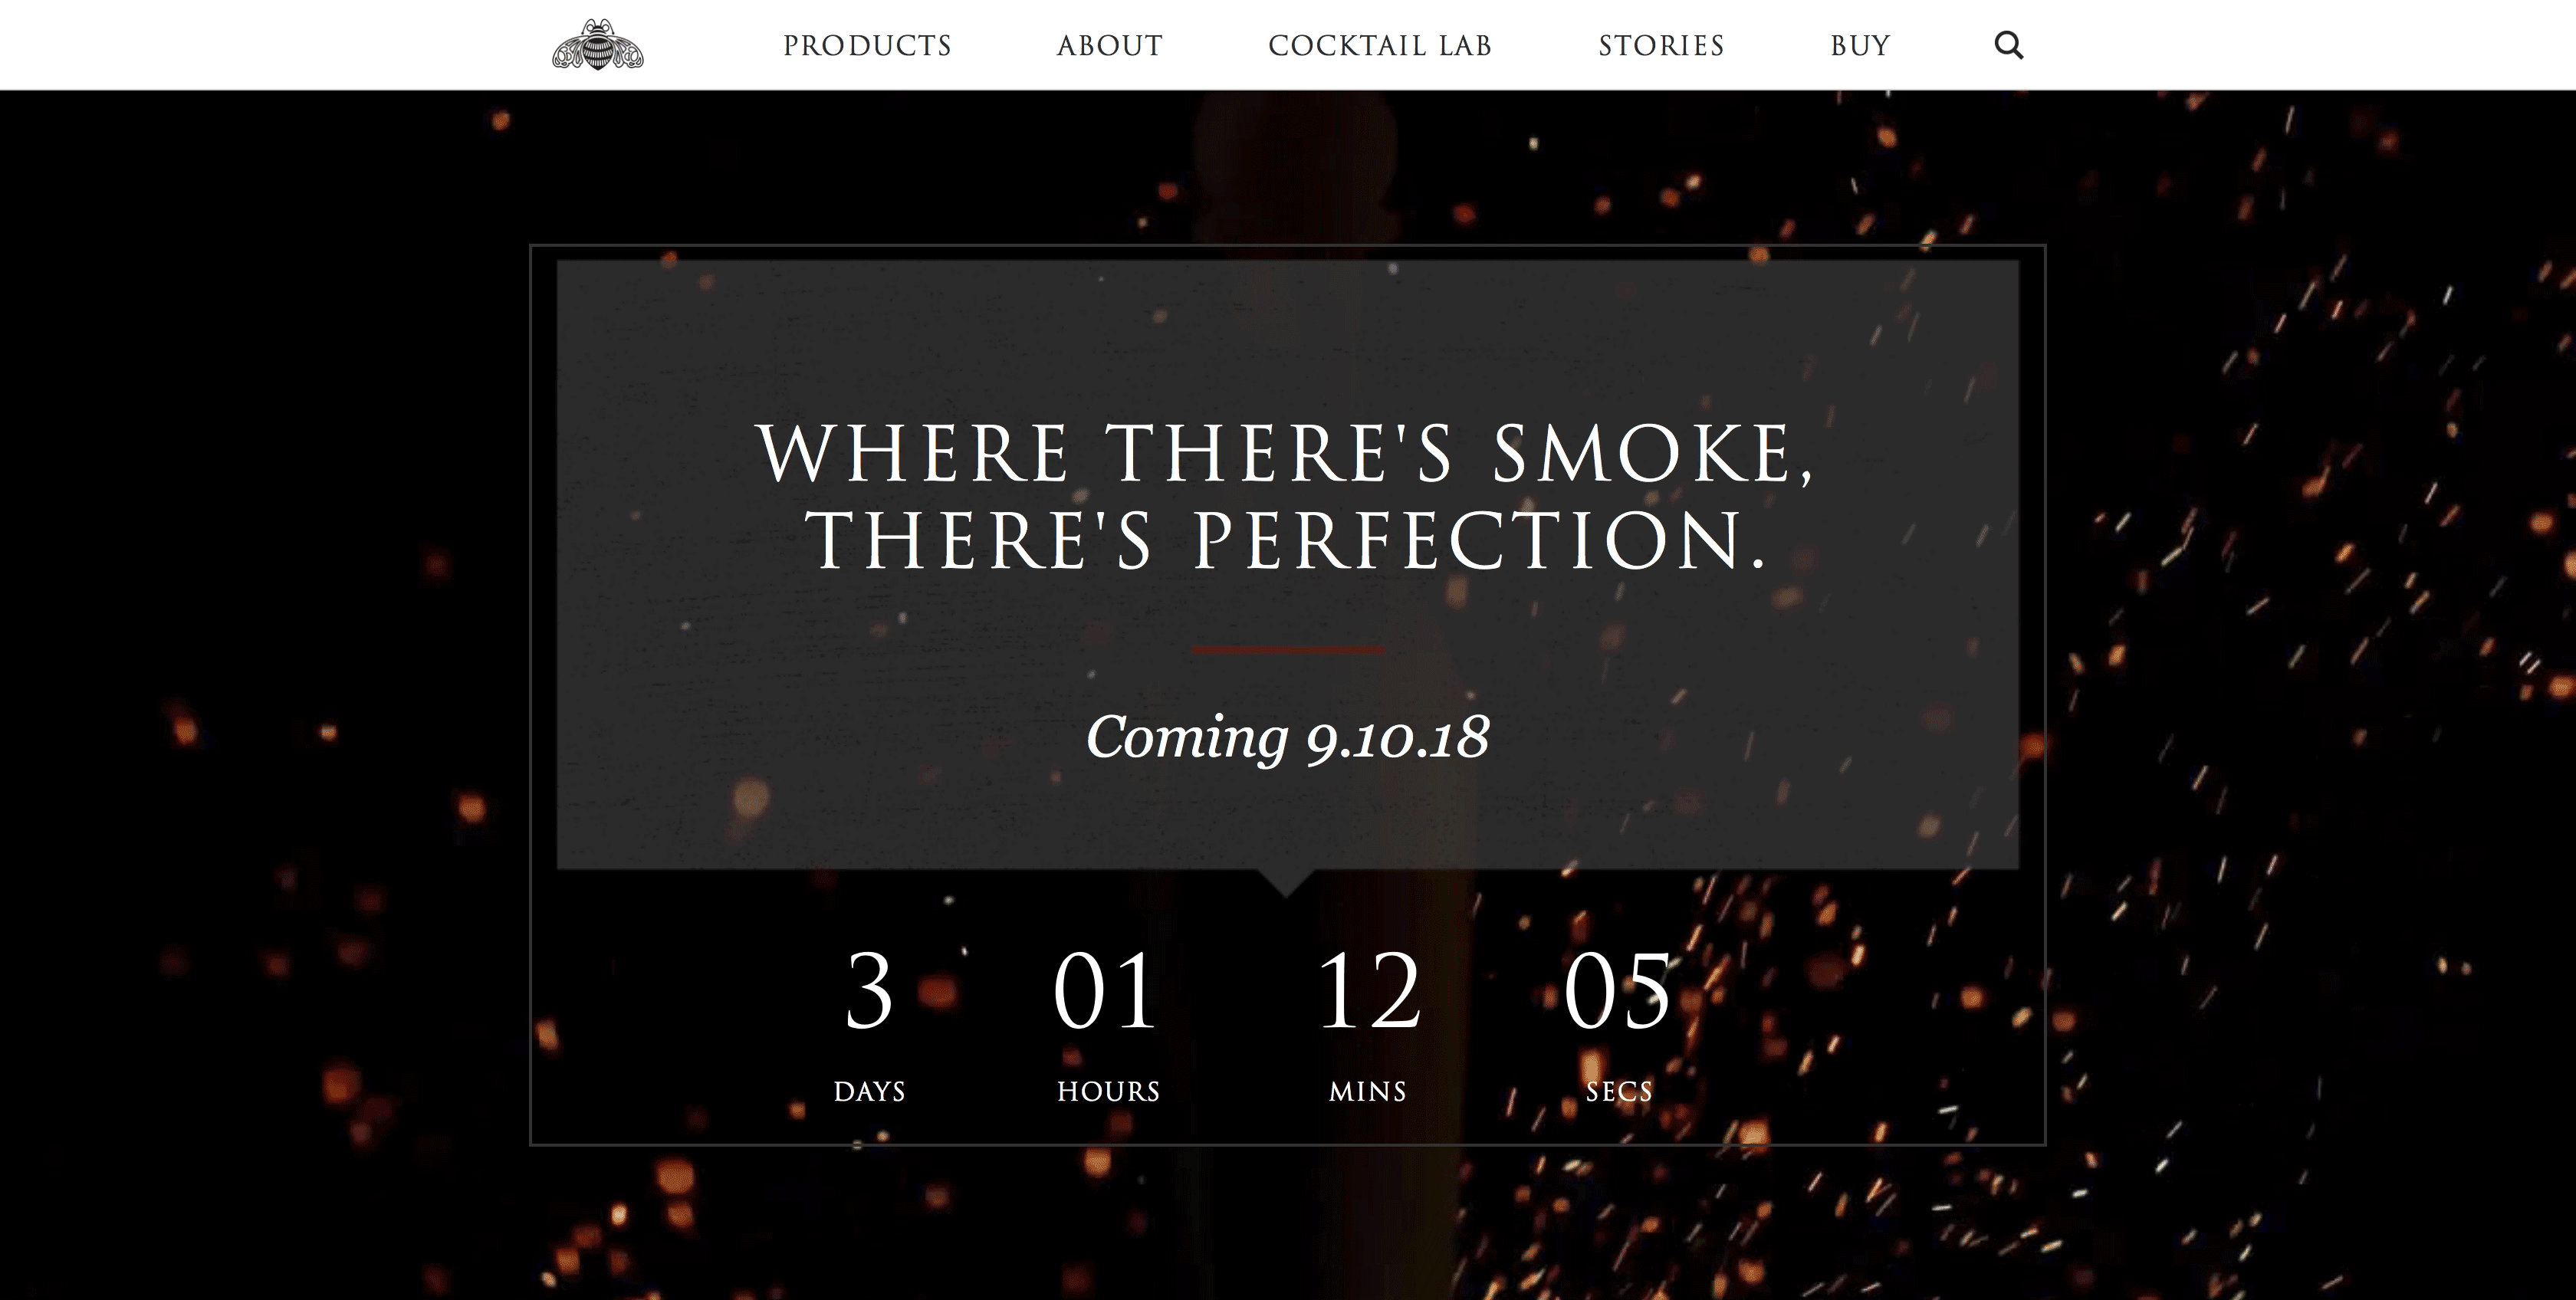Image resolution: width=2576 pixels, height=1300 pixels.
Task: Select the Buy link
Action: coord(1860,46)
